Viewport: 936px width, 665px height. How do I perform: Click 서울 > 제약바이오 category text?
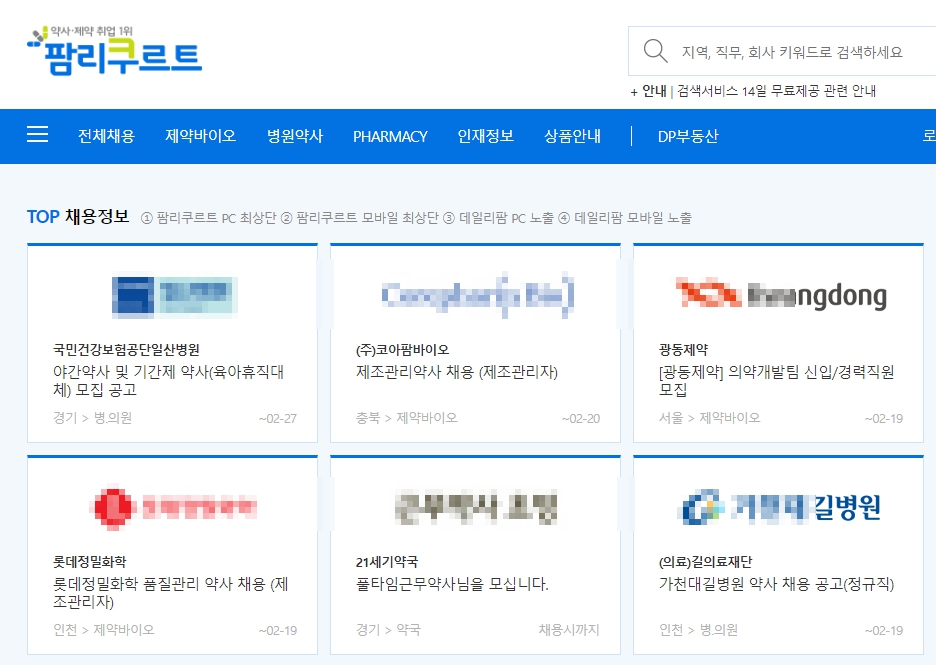[x=710, y=418]
